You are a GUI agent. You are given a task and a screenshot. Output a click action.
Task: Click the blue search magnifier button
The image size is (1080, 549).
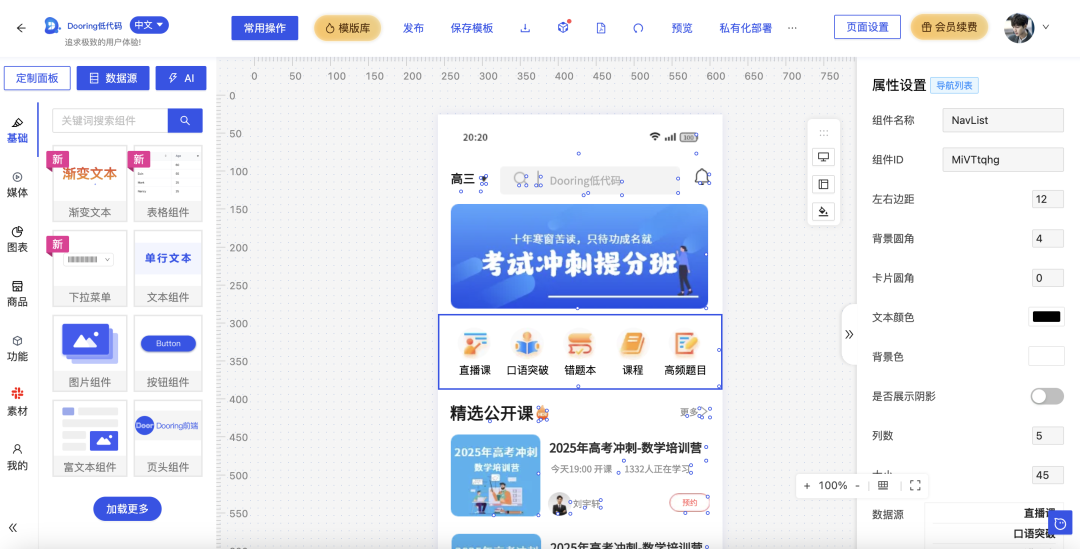(x=185, y=121)
